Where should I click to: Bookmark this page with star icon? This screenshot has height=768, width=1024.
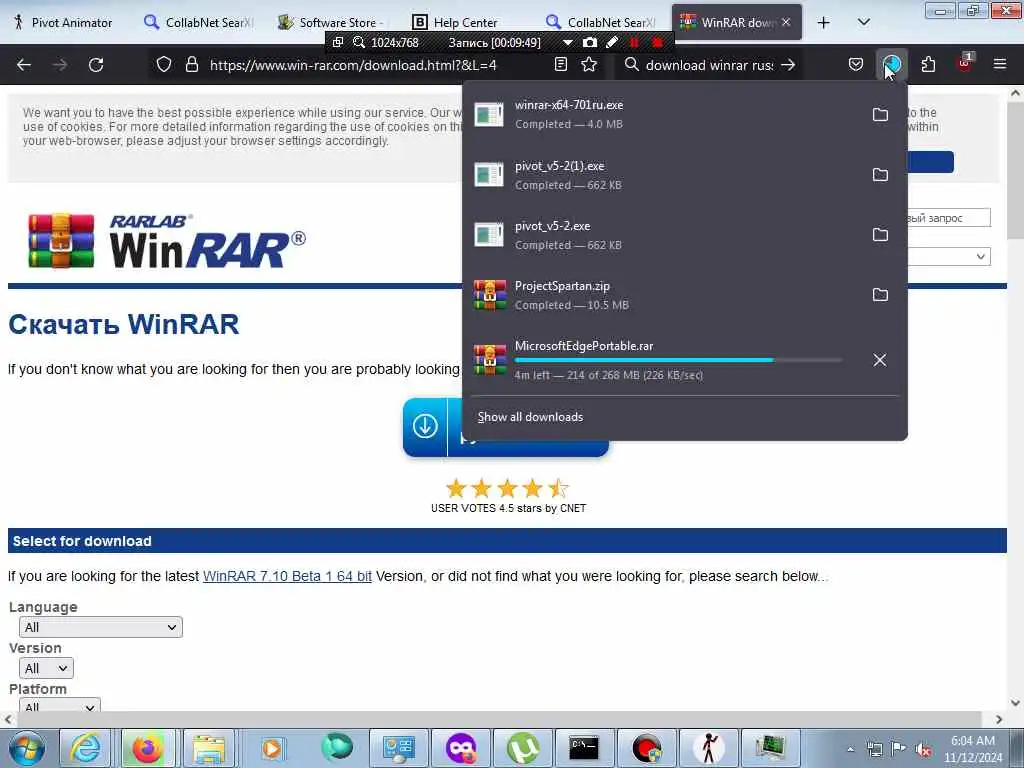pyautogui.click(x=589, y=65)
